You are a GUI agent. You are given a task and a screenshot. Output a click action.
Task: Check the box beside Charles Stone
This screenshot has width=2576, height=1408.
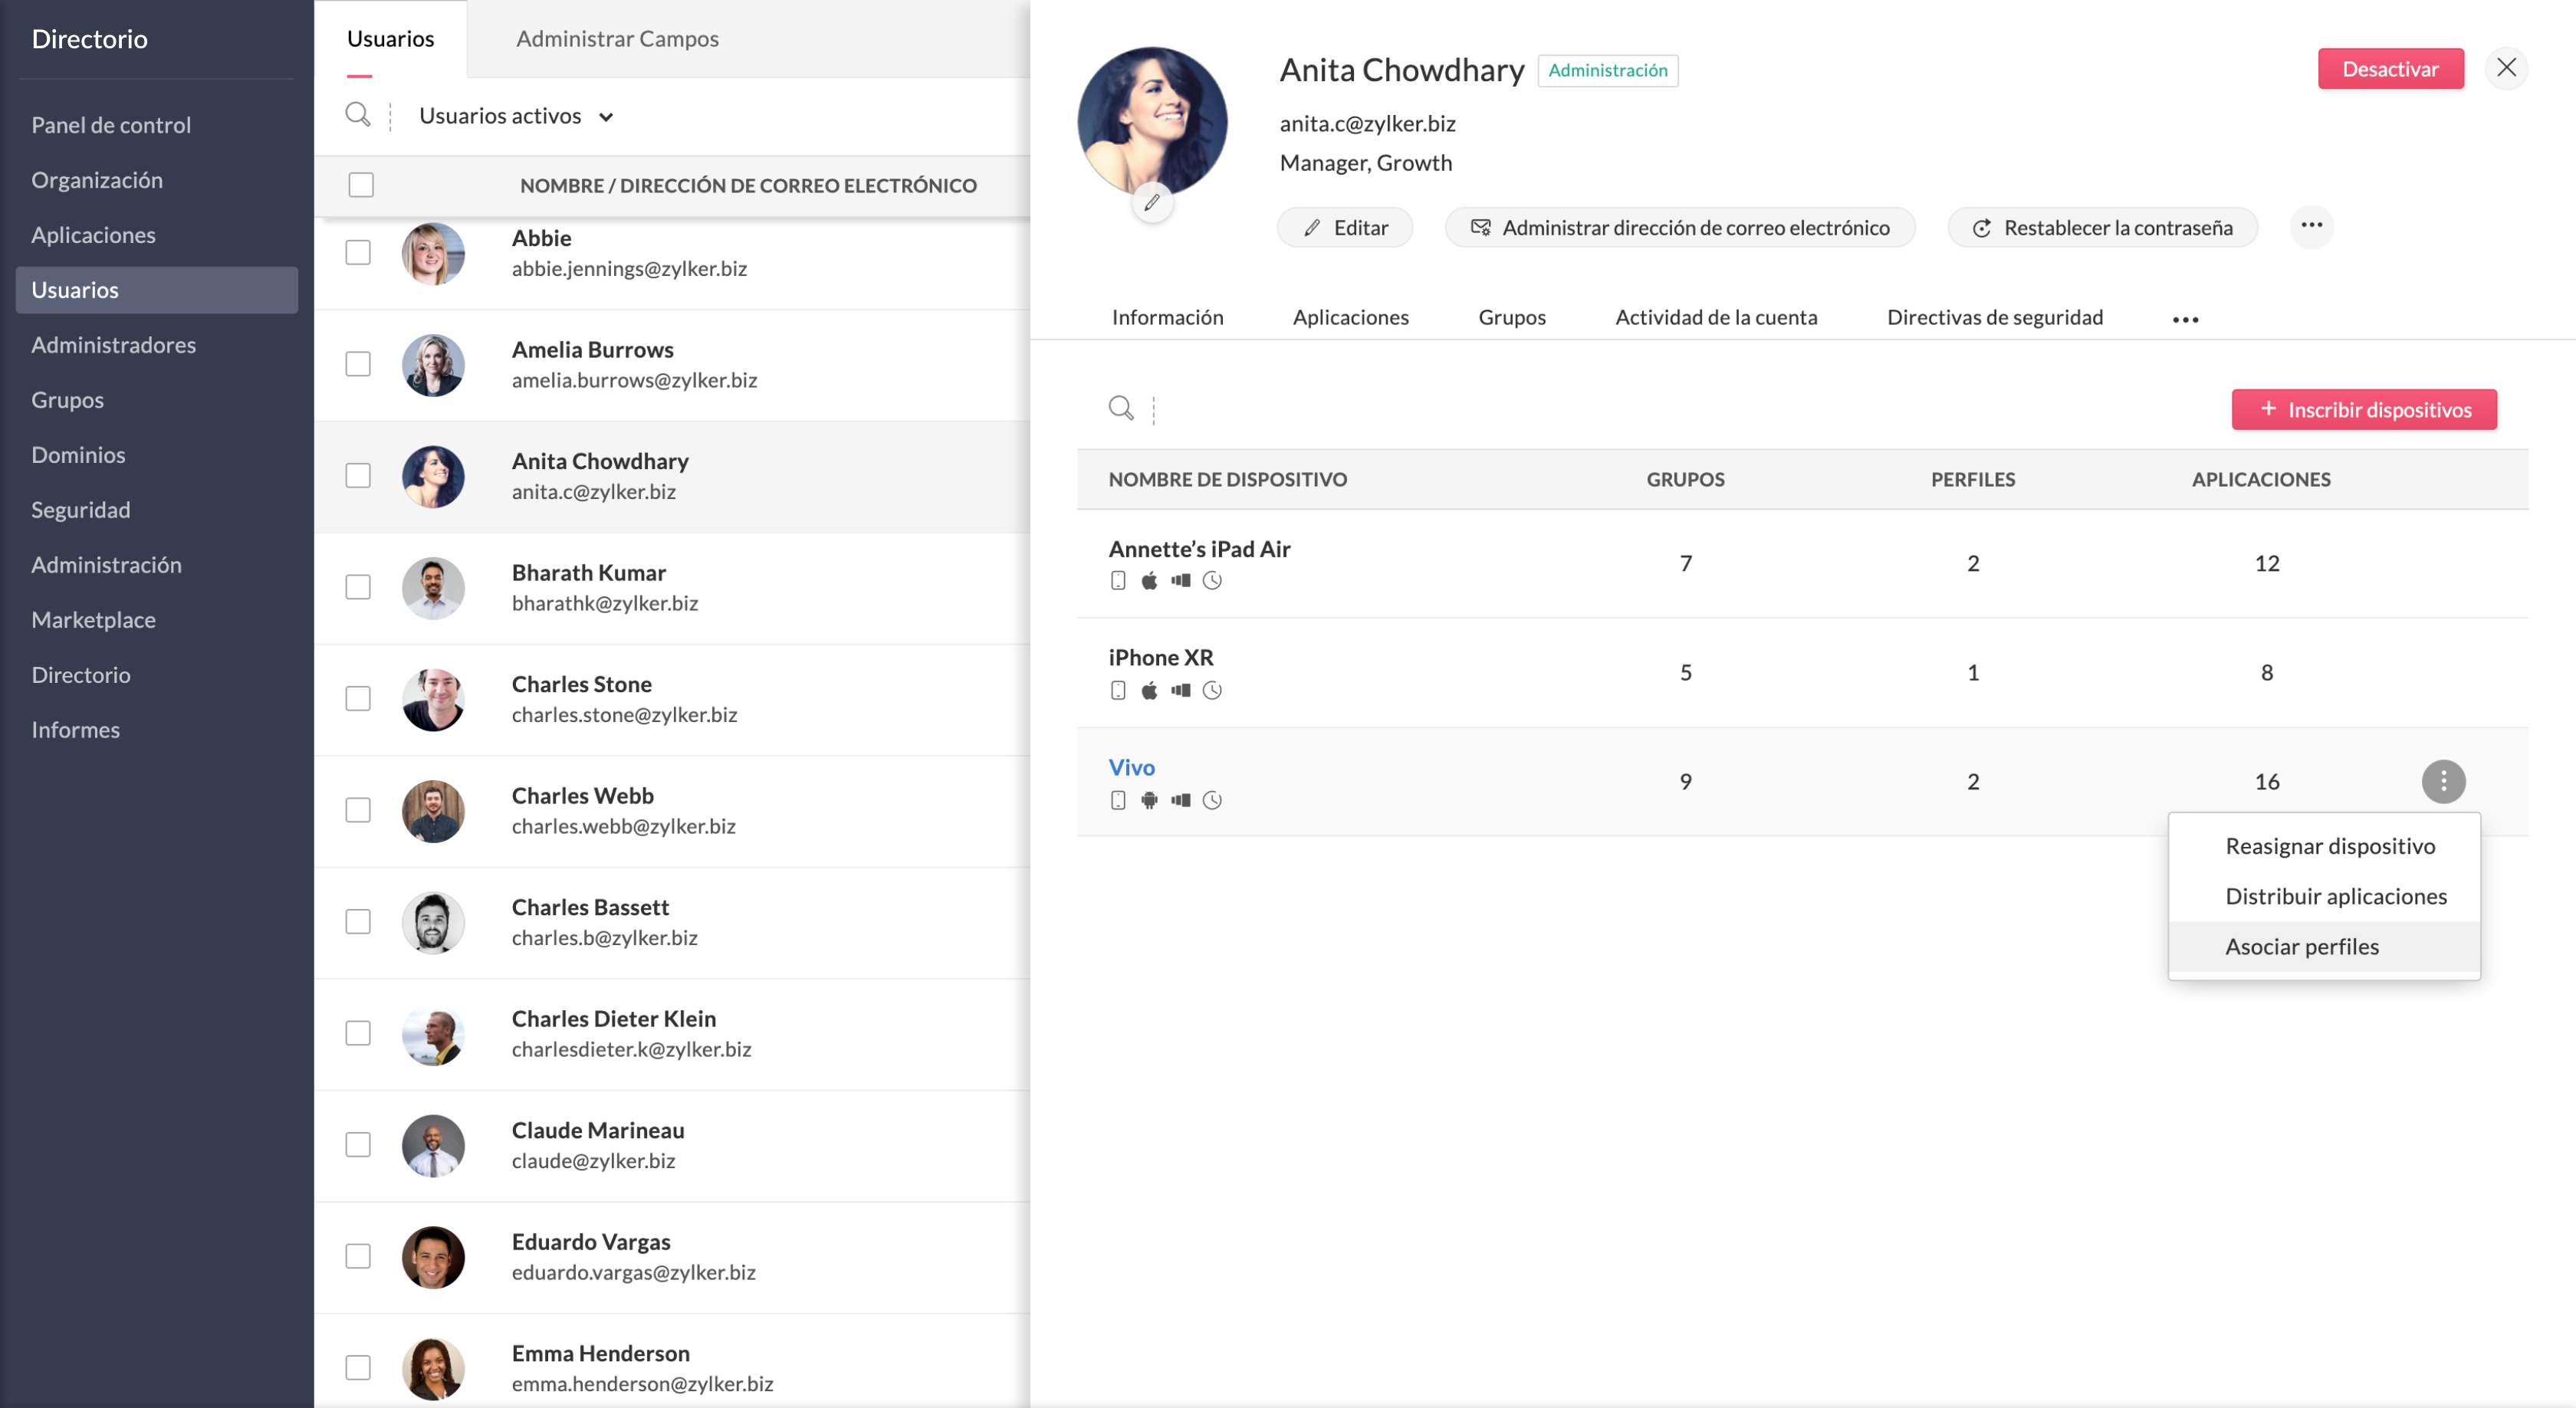coord(358,698)
